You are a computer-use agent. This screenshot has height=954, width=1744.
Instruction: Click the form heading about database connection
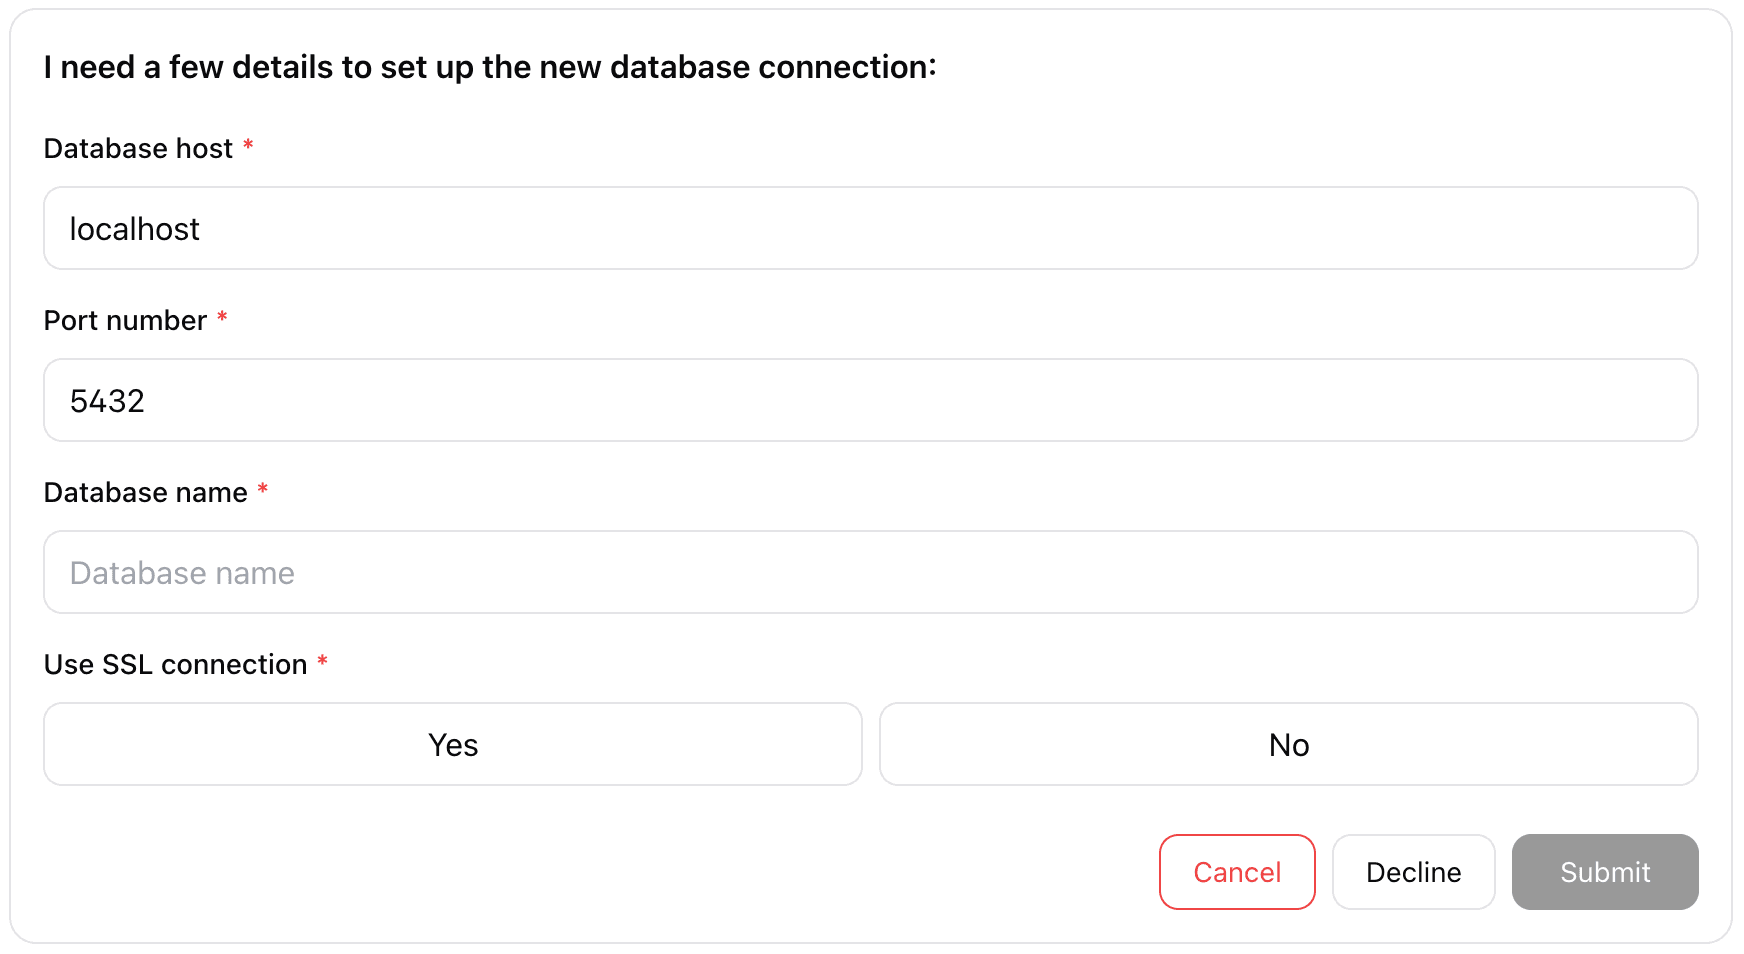point(490,67)
